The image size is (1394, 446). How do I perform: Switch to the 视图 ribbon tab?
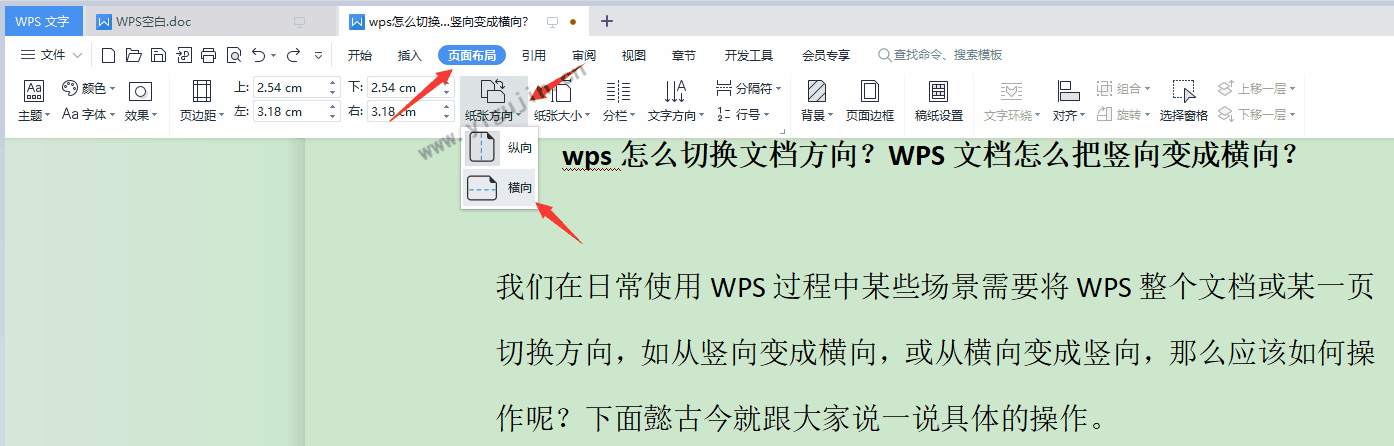click(x=634, y=55)
